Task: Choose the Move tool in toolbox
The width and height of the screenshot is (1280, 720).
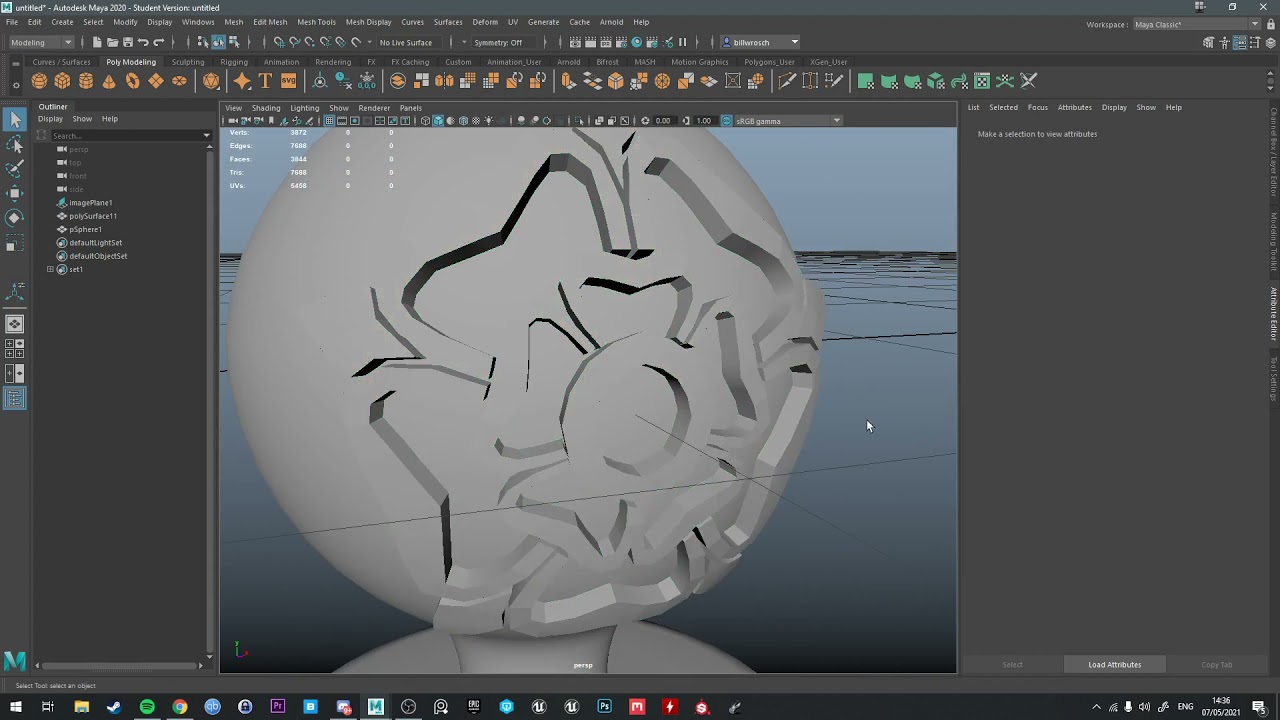Action: pos(15,193)
